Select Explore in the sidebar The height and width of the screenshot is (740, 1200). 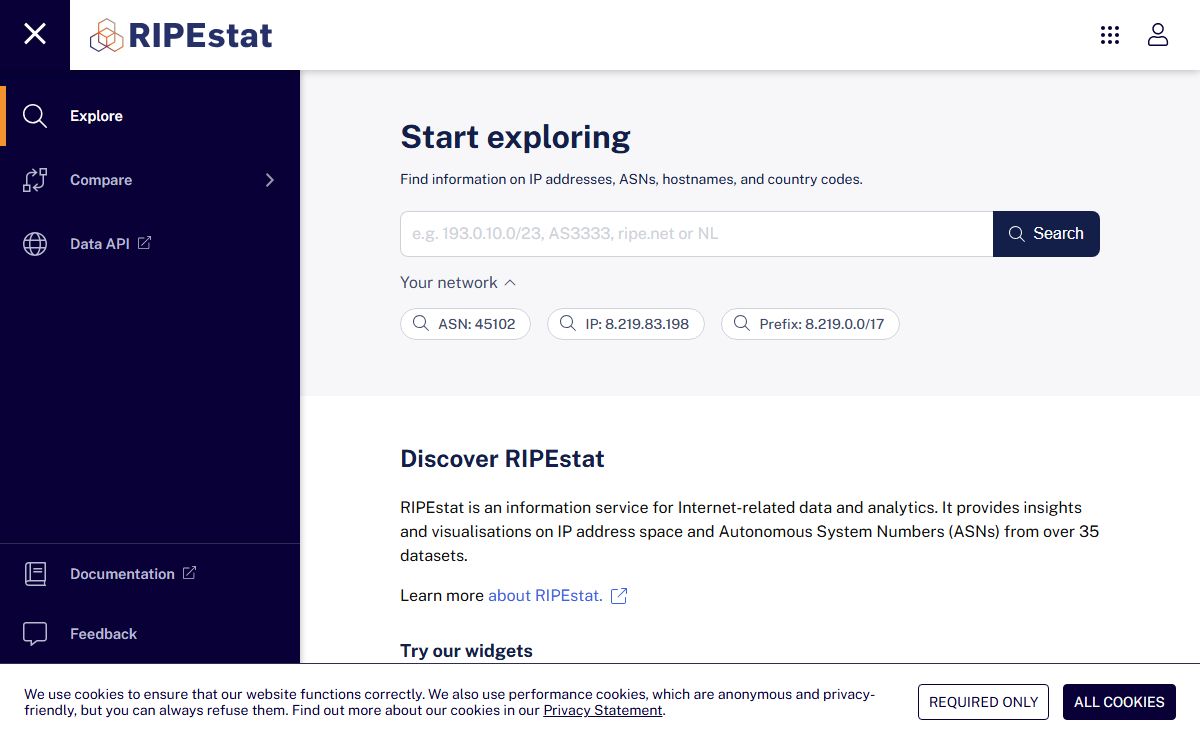pos(96,116)
